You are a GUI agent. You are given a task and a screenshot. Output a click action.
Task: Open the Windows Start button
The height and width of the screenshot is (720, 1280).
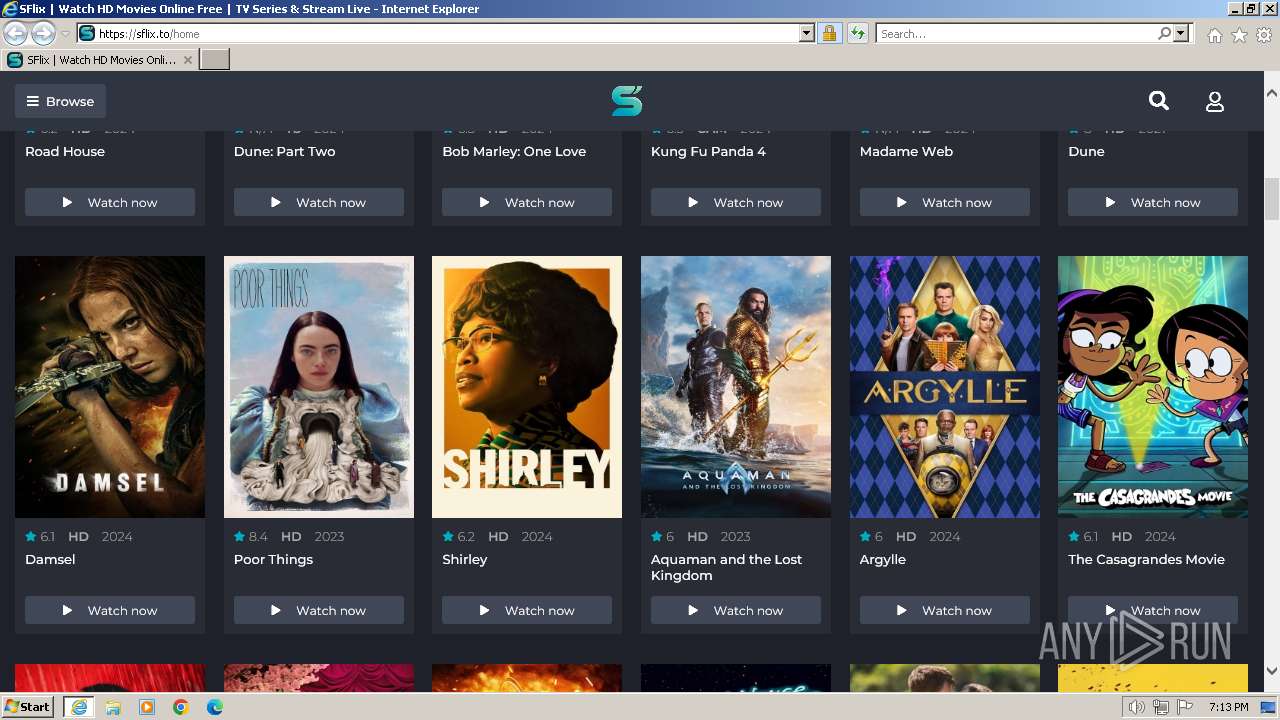(x=28, y=707)
